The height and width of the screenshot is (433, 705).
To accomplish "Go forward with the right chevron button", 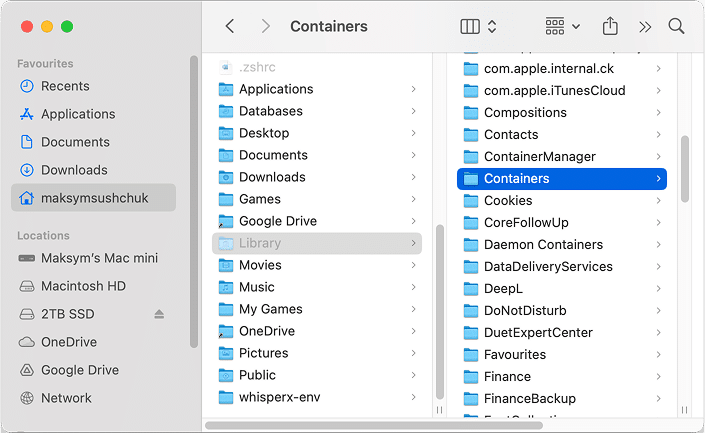I will point(266,26).
